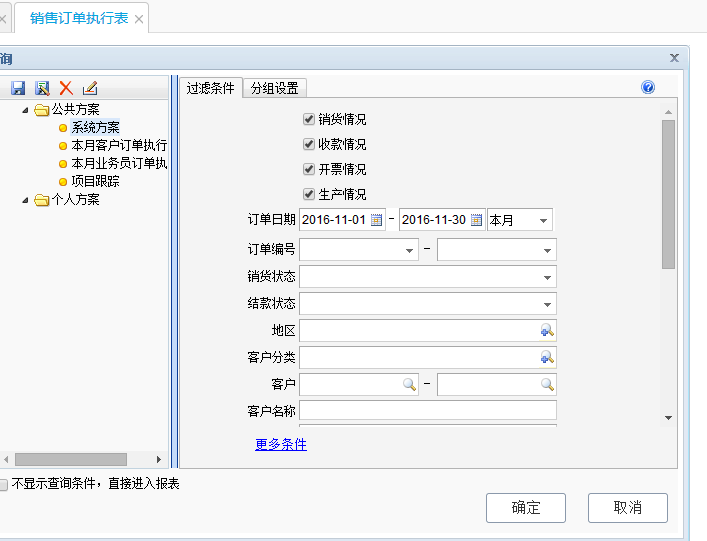Screen dimensions: 707x541
Task: Switch to the 分组设置 tab
Action: tap(275, 88)
